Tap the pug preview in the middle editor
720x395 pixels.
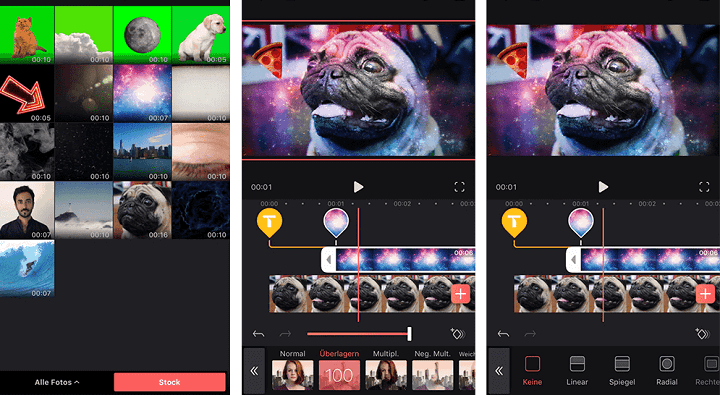pyautogui.click(x=358, y=90)
